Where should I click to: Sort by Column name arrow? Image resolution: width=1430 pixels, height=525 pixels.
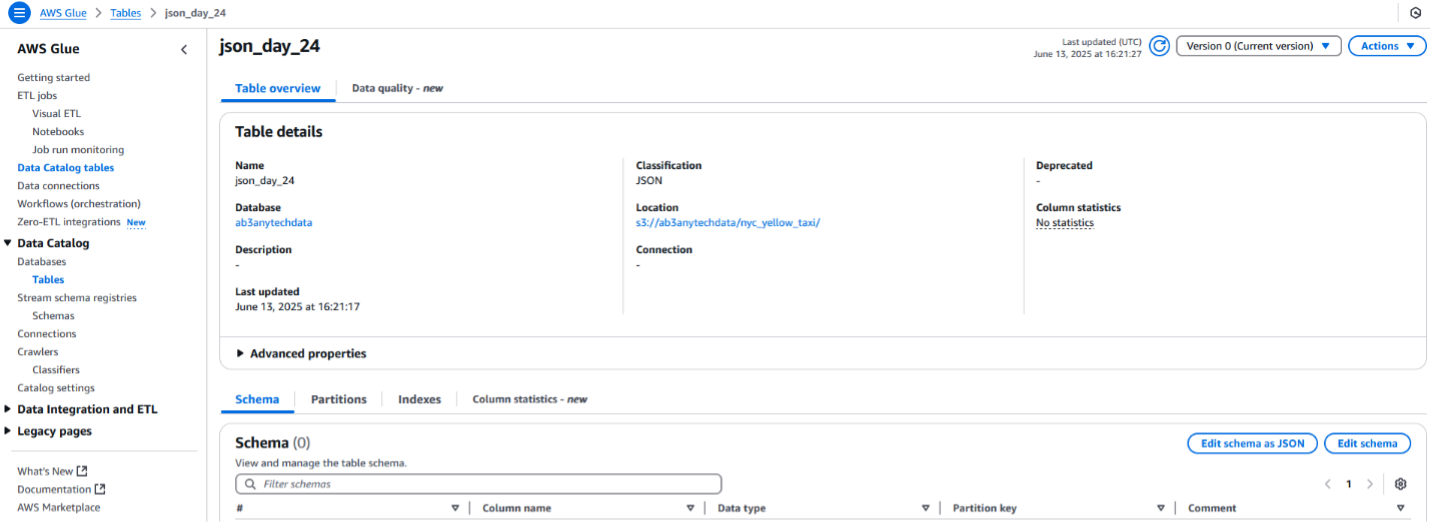[690, 508]
